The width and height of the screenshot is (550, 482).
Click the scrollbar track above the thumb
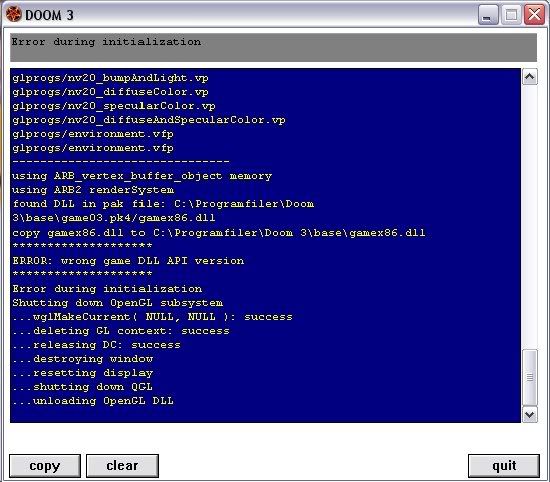[530, 217]
